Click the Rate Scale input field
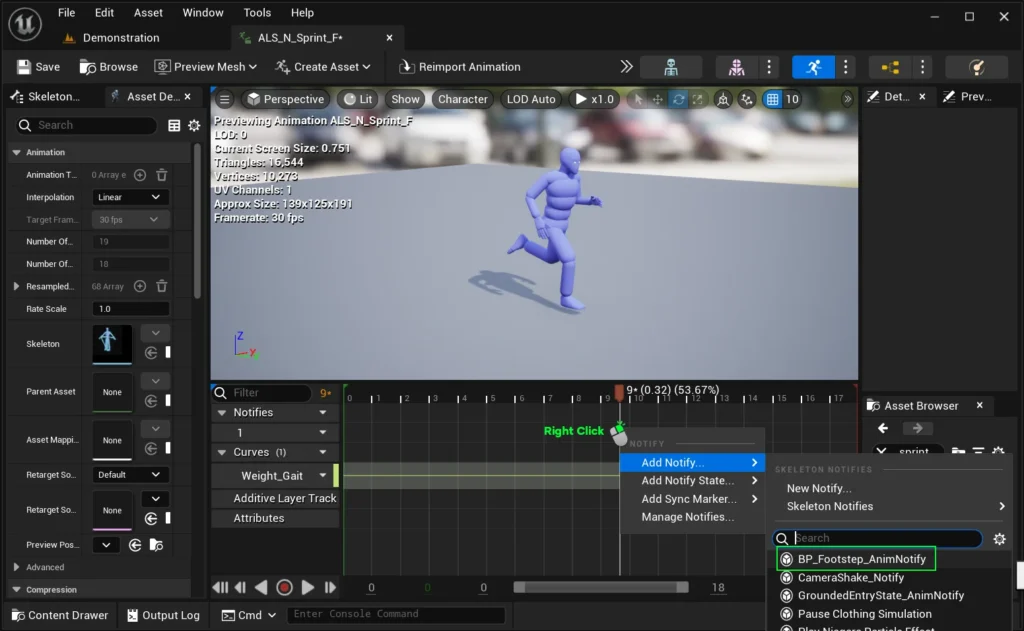This screenshot has height=631, width=1024. click(x=130, y=309)
